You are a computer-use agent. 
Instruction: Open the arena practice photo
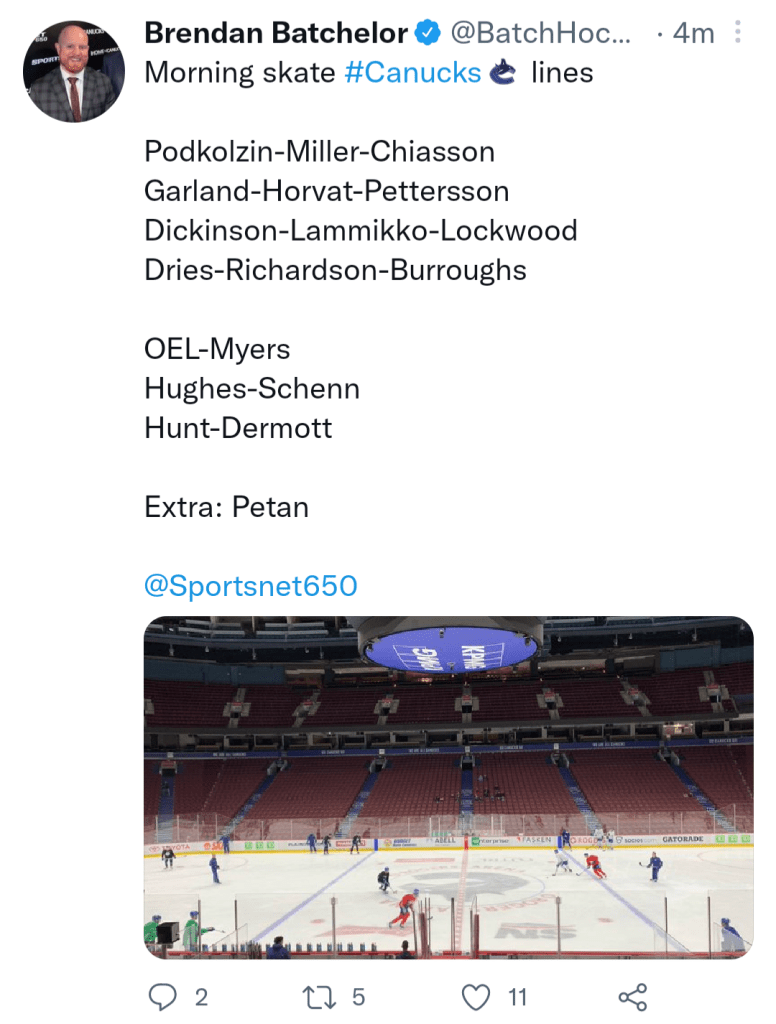tap(449, 788)
